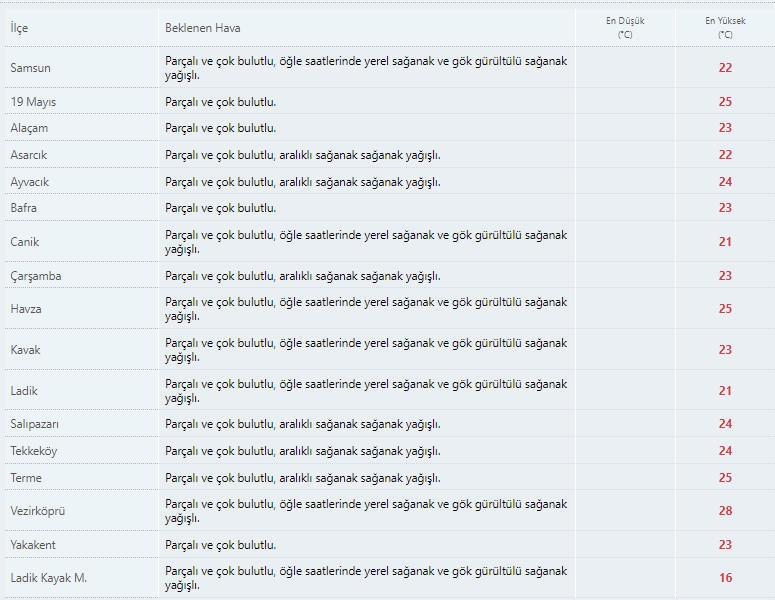Click Ladik Kayak M. high temperature 16
The width and height of the screenshot is (775, 600).
coord(725,578)
